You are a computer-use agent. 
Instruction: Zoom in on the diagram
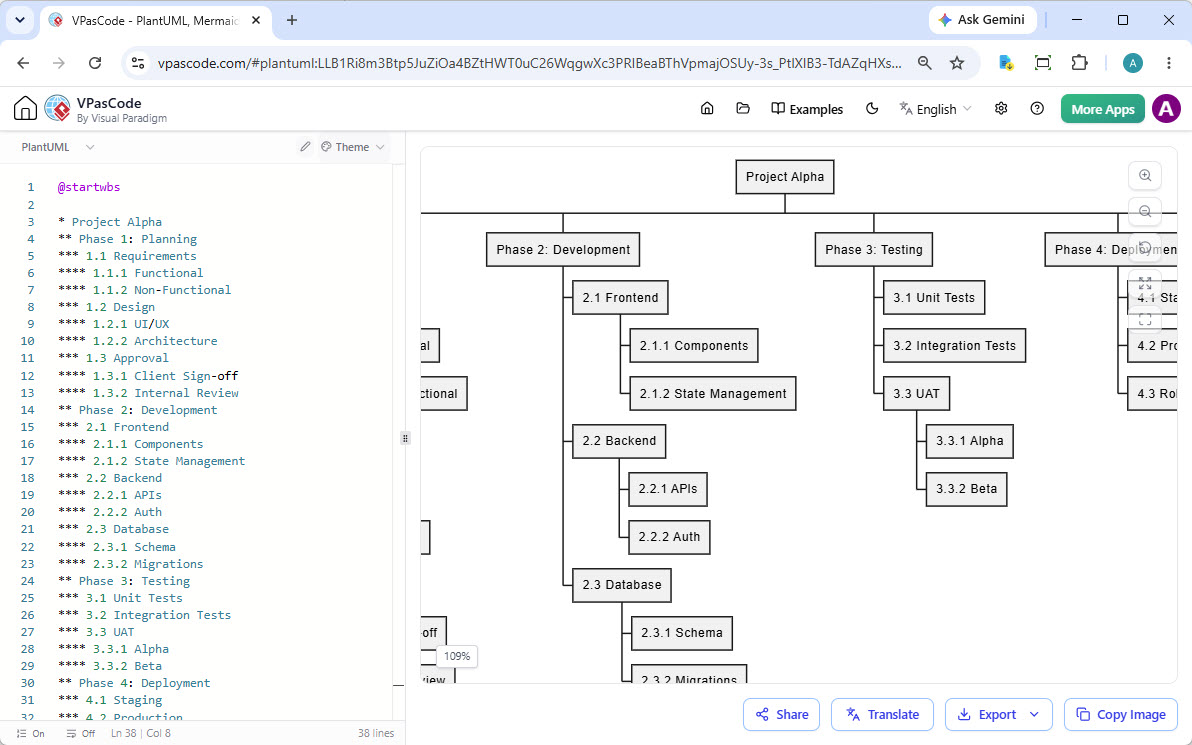click(x=1145, y=176)
